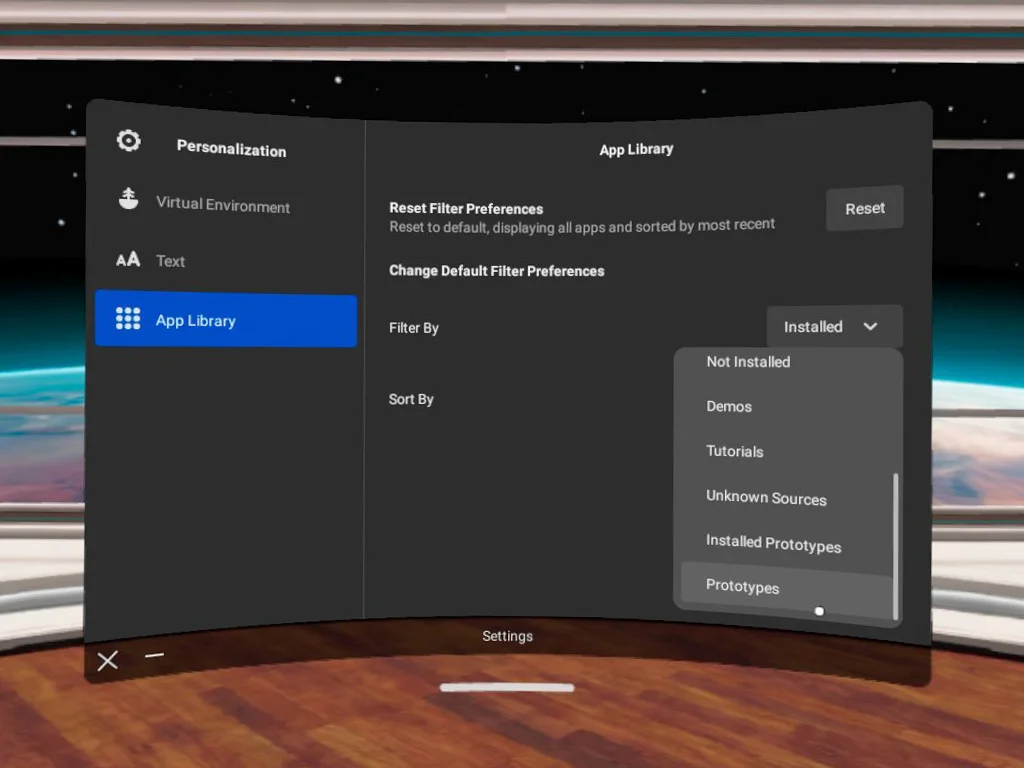Select the Demos filter option
The image size is (1024, 768).
[729, 407]
